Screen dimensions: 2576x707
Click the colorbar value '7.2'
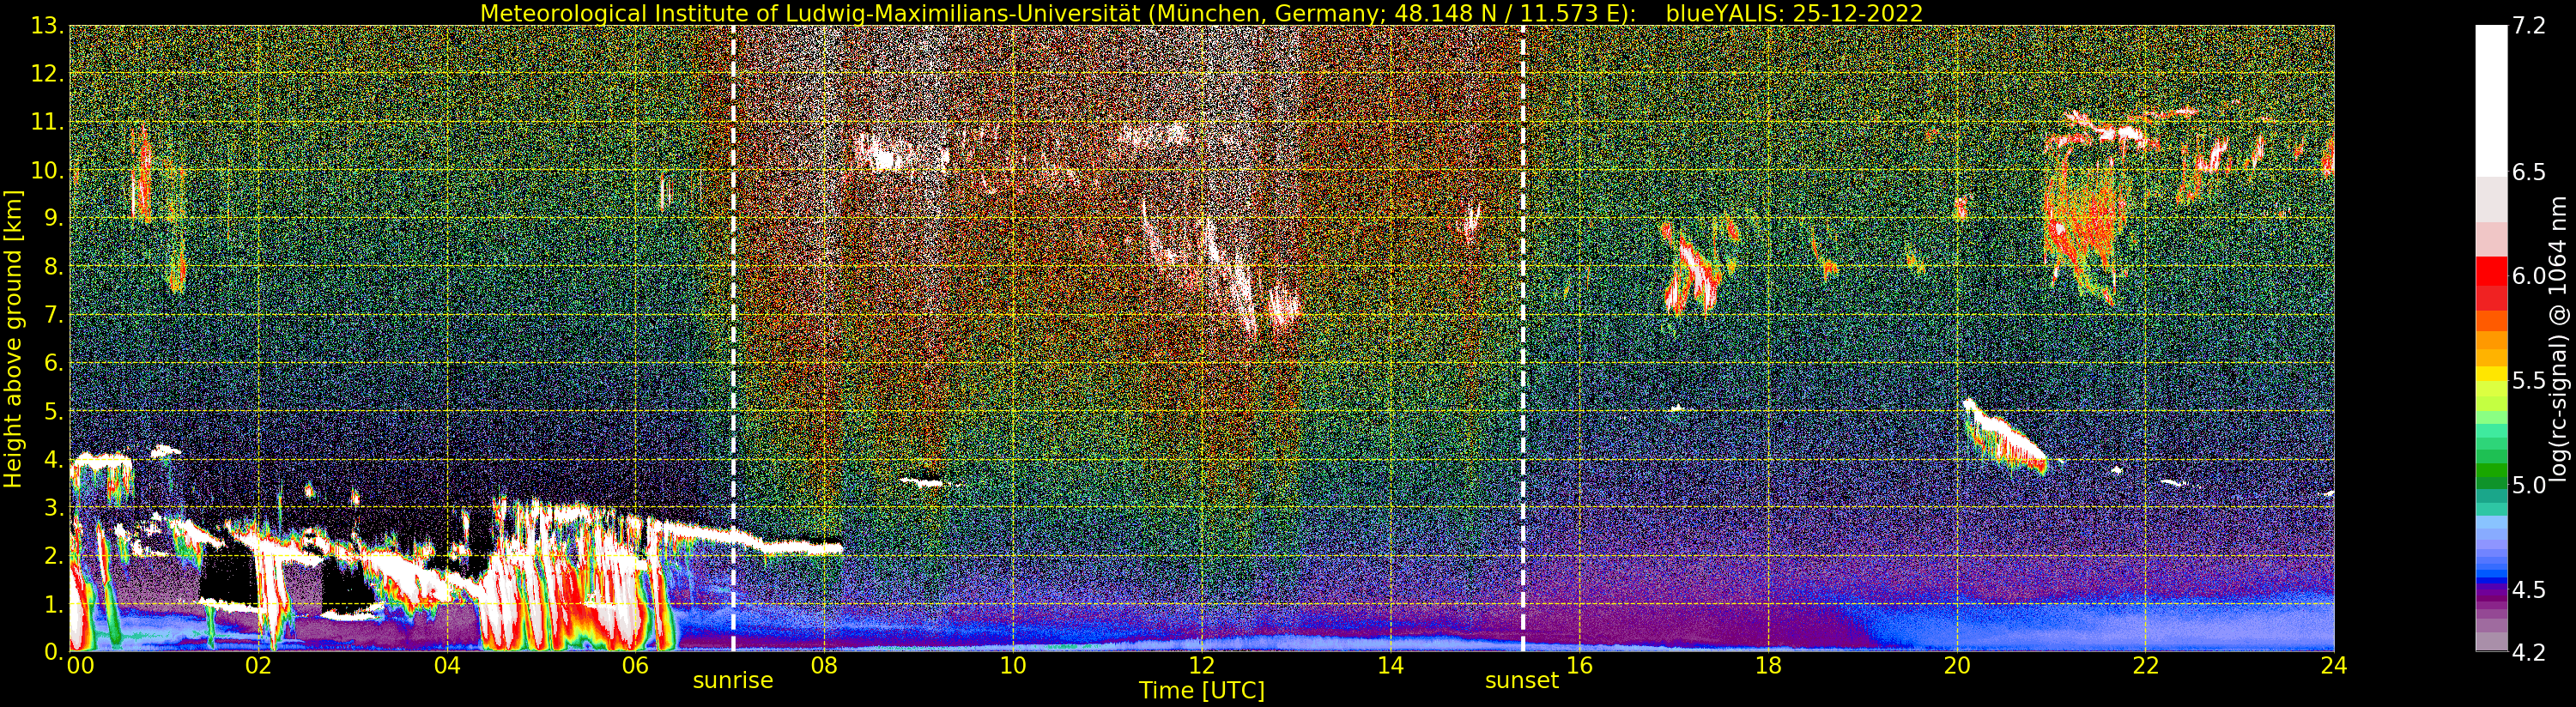pos(2528,27)
